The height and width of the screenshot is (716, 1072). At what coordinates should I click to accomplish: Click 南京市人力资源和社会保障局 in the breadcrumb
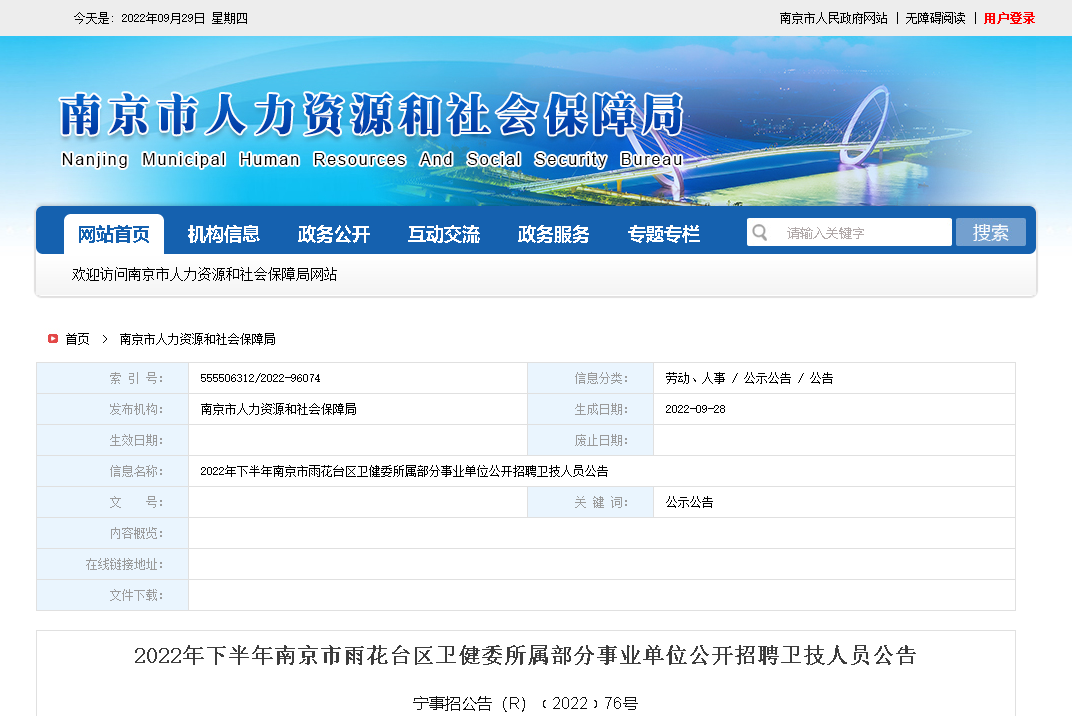tap(197, 339)
